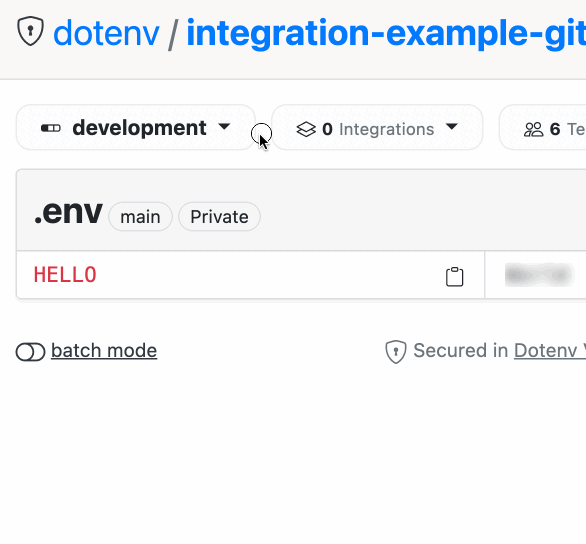586x544 pixels.
Task: Click the Private visibility badge
Action: click(219, 217)
